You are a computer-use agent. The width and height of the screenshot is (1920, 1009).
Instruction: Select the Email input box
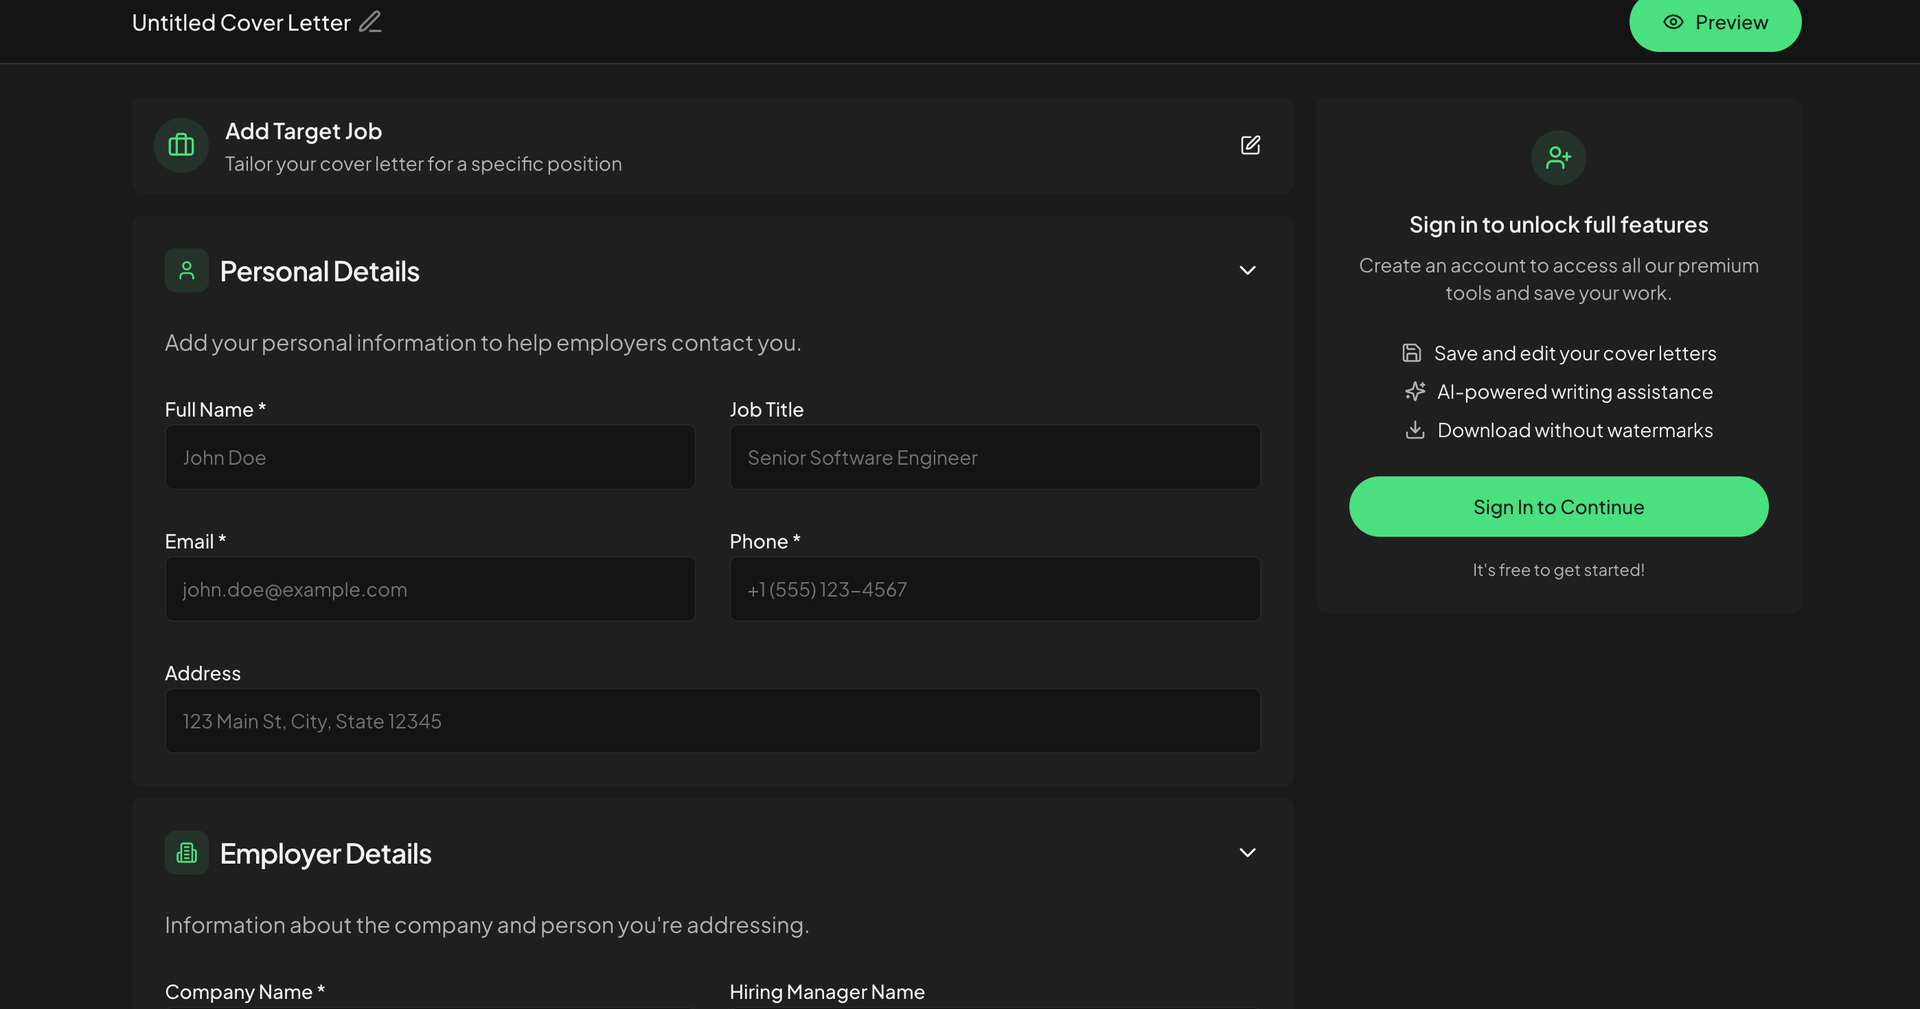point(430,590)
